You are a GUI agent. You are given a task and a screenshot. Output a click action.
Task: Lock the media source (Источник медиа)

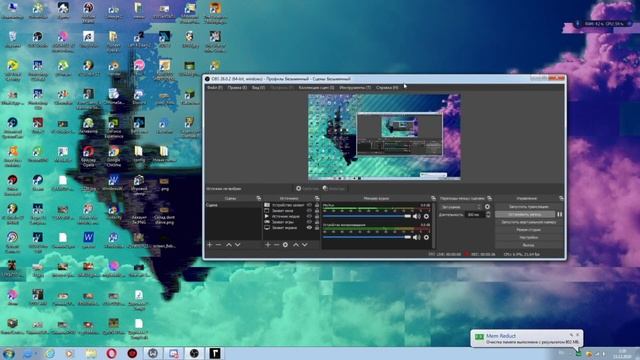click(317, 216)
